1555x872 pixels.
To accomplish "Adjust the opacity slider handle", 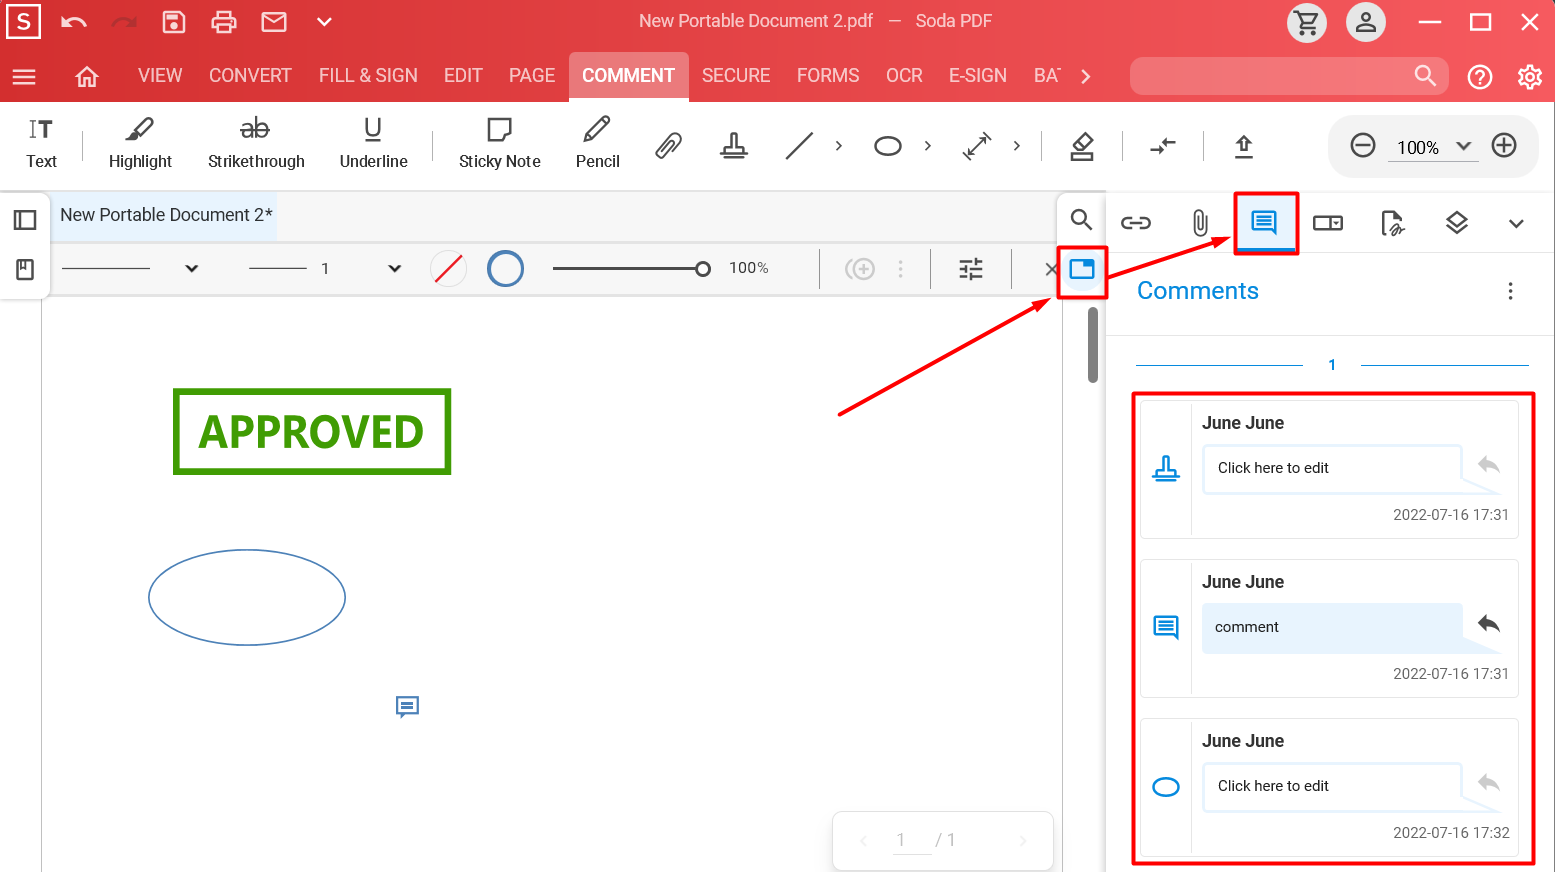I will tap(703, 268).
